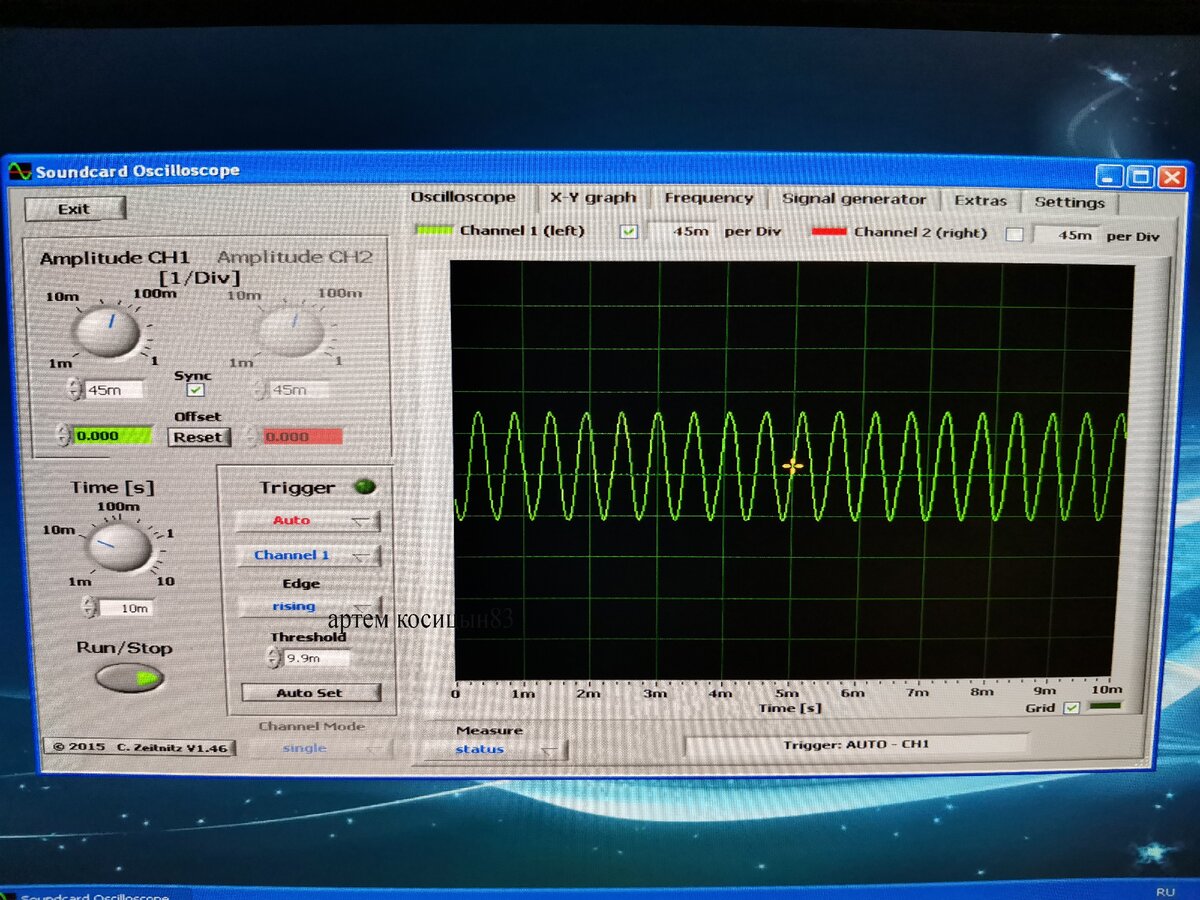Click the CH1 offset stepper arrows
This screenshot has width=1200, height=900.
(64, 436)
